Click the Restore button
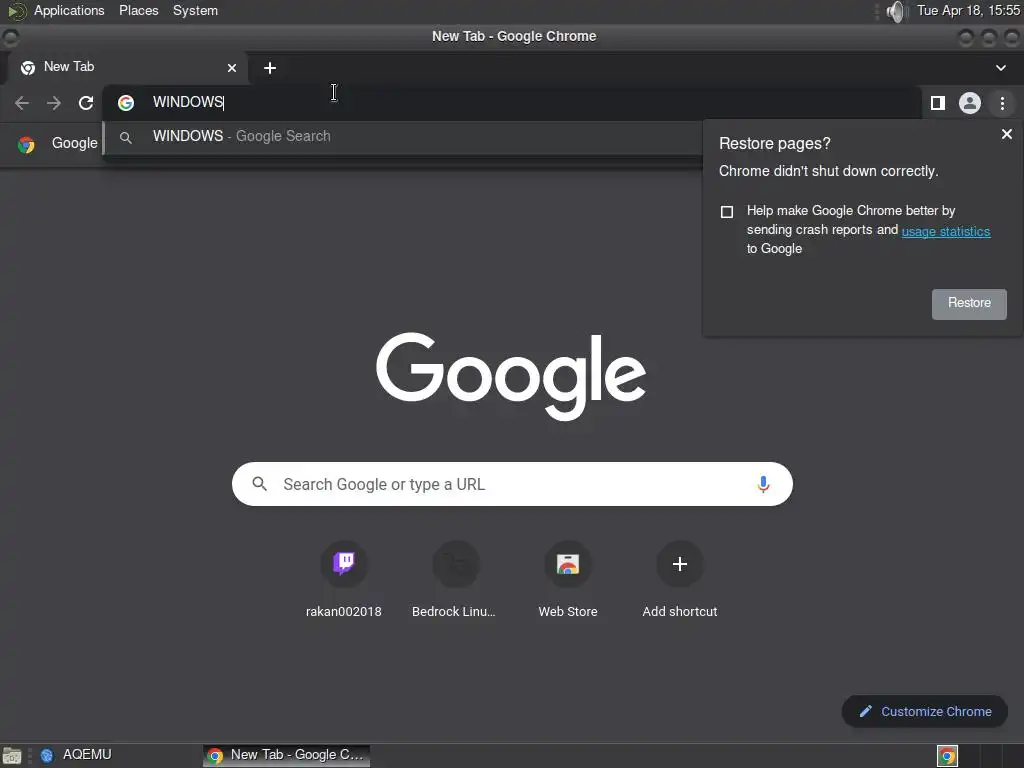 969,304
